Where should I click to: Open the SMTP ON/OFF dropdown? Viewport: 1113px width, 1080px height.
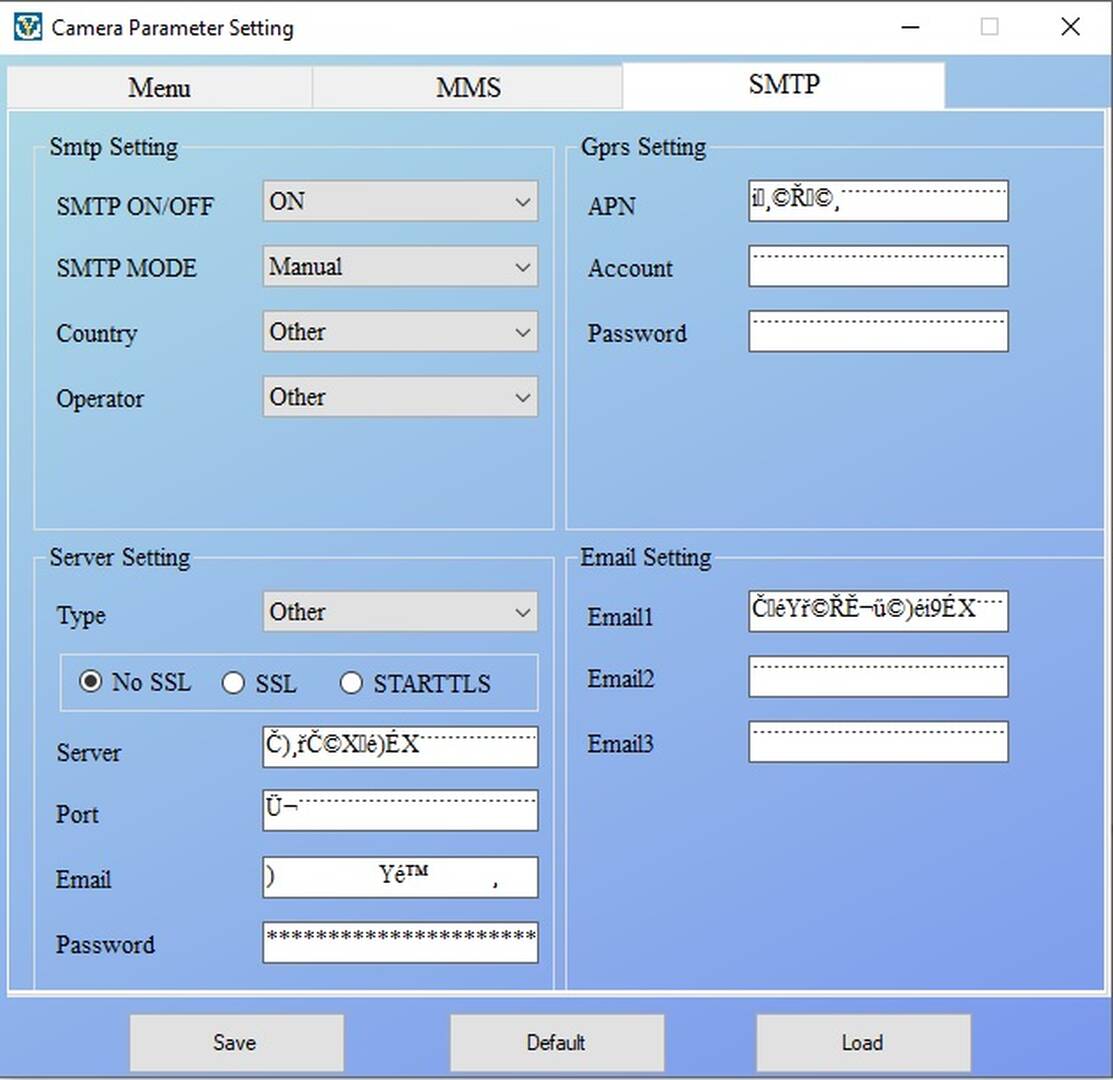[400, 201]
